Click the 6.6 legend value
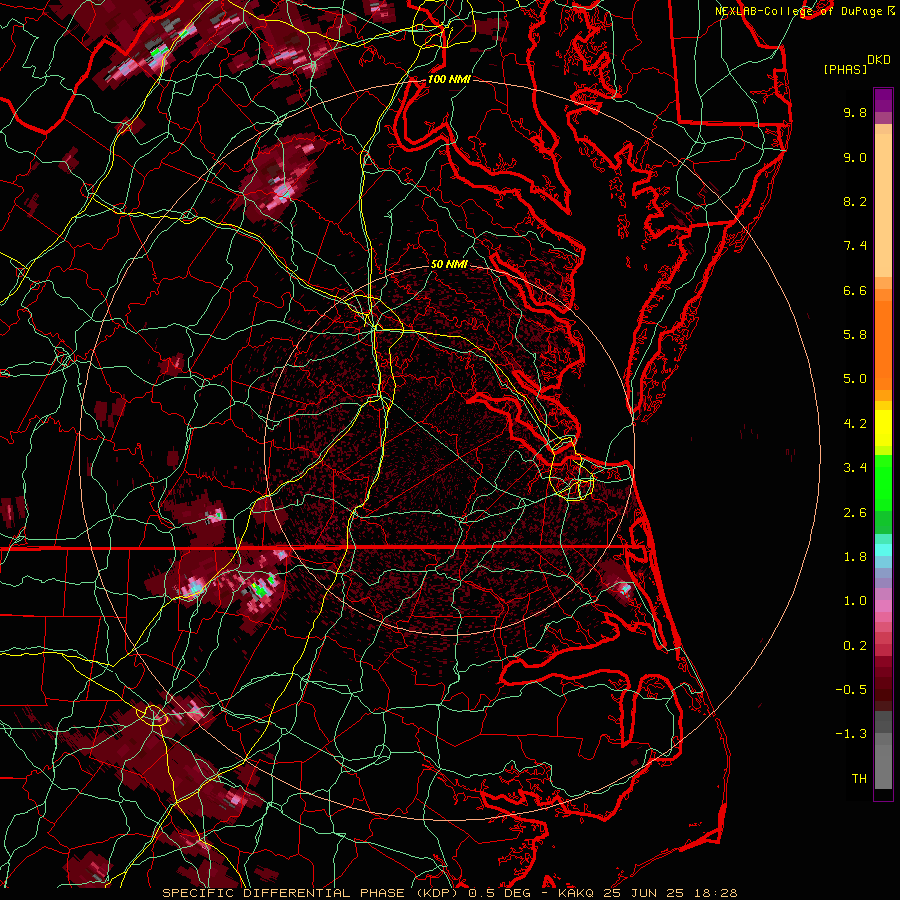Viewport: 900px width, 900px height. tap(855, 290)
